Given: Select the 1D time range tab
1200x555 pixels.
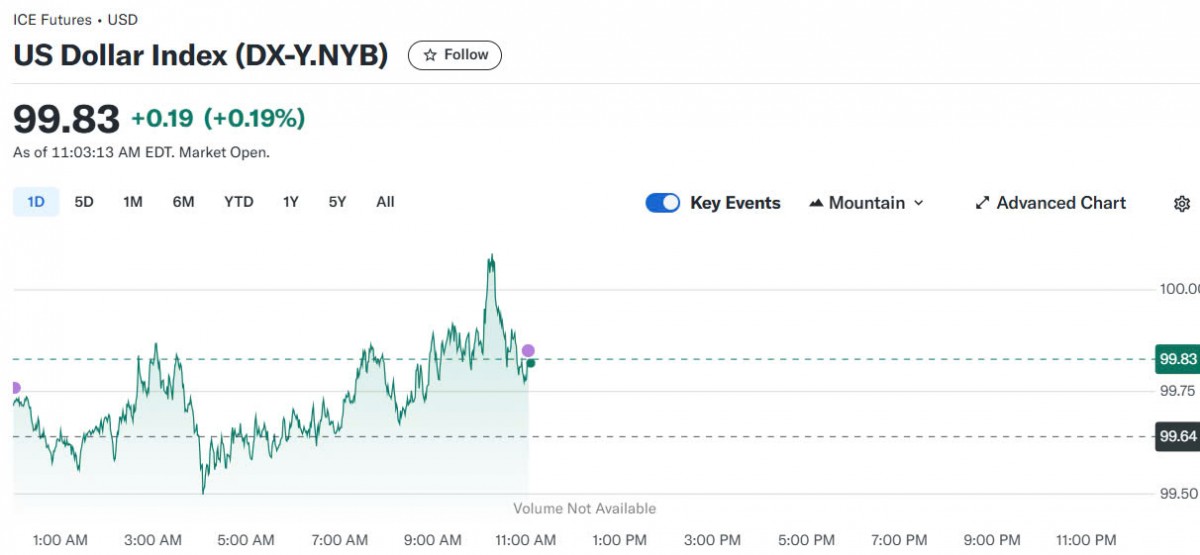Looking at the screenshot, I should tap(36, 202).
